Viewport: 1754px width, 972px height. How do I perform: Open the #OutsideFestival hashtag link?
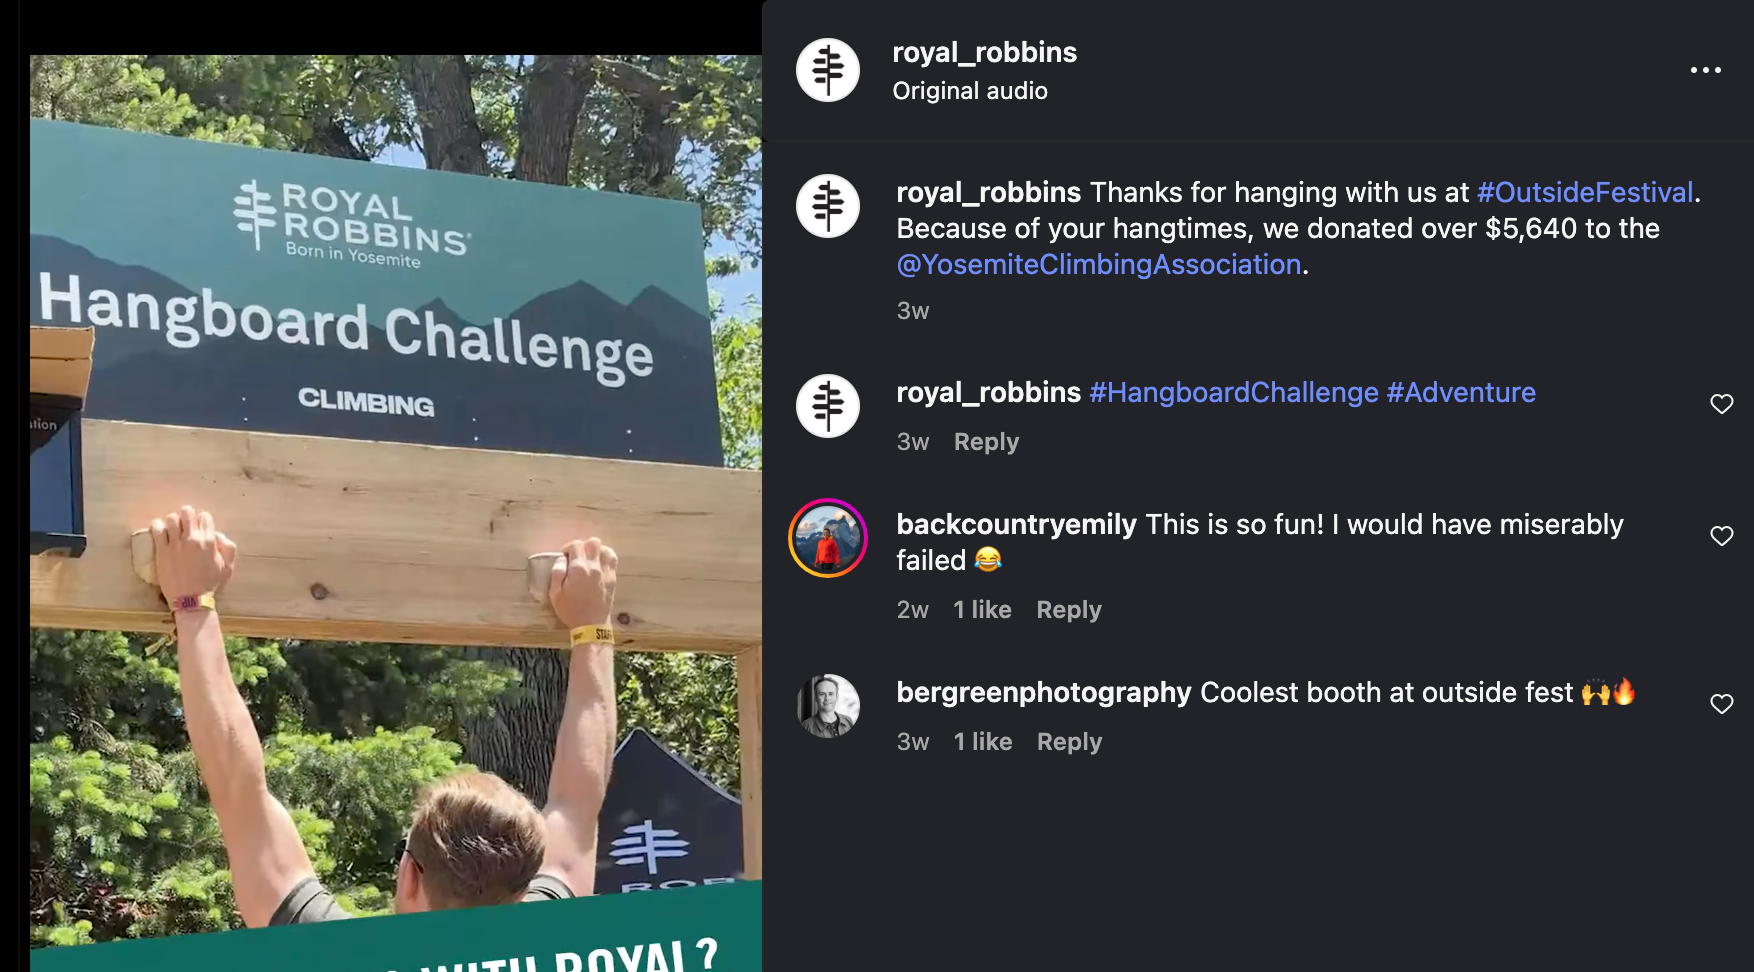click(1585, 192)
